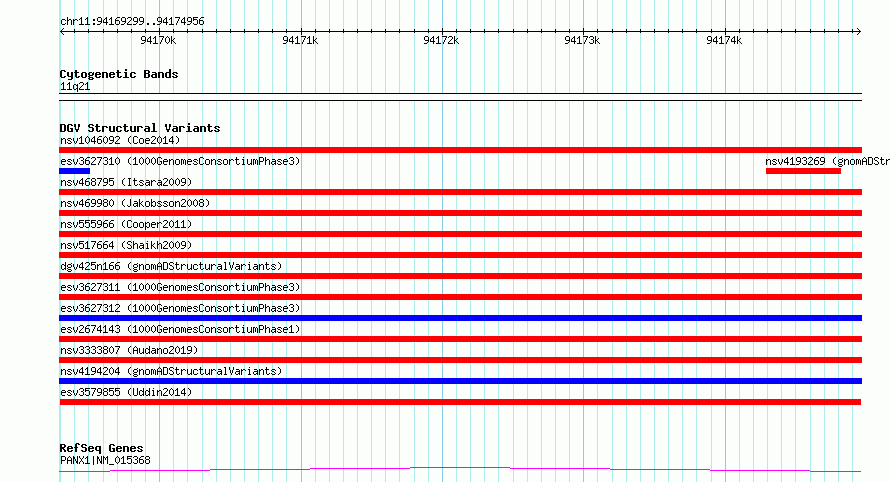Select the 11q21 cytogenetic band label

(x=75, y=86)
